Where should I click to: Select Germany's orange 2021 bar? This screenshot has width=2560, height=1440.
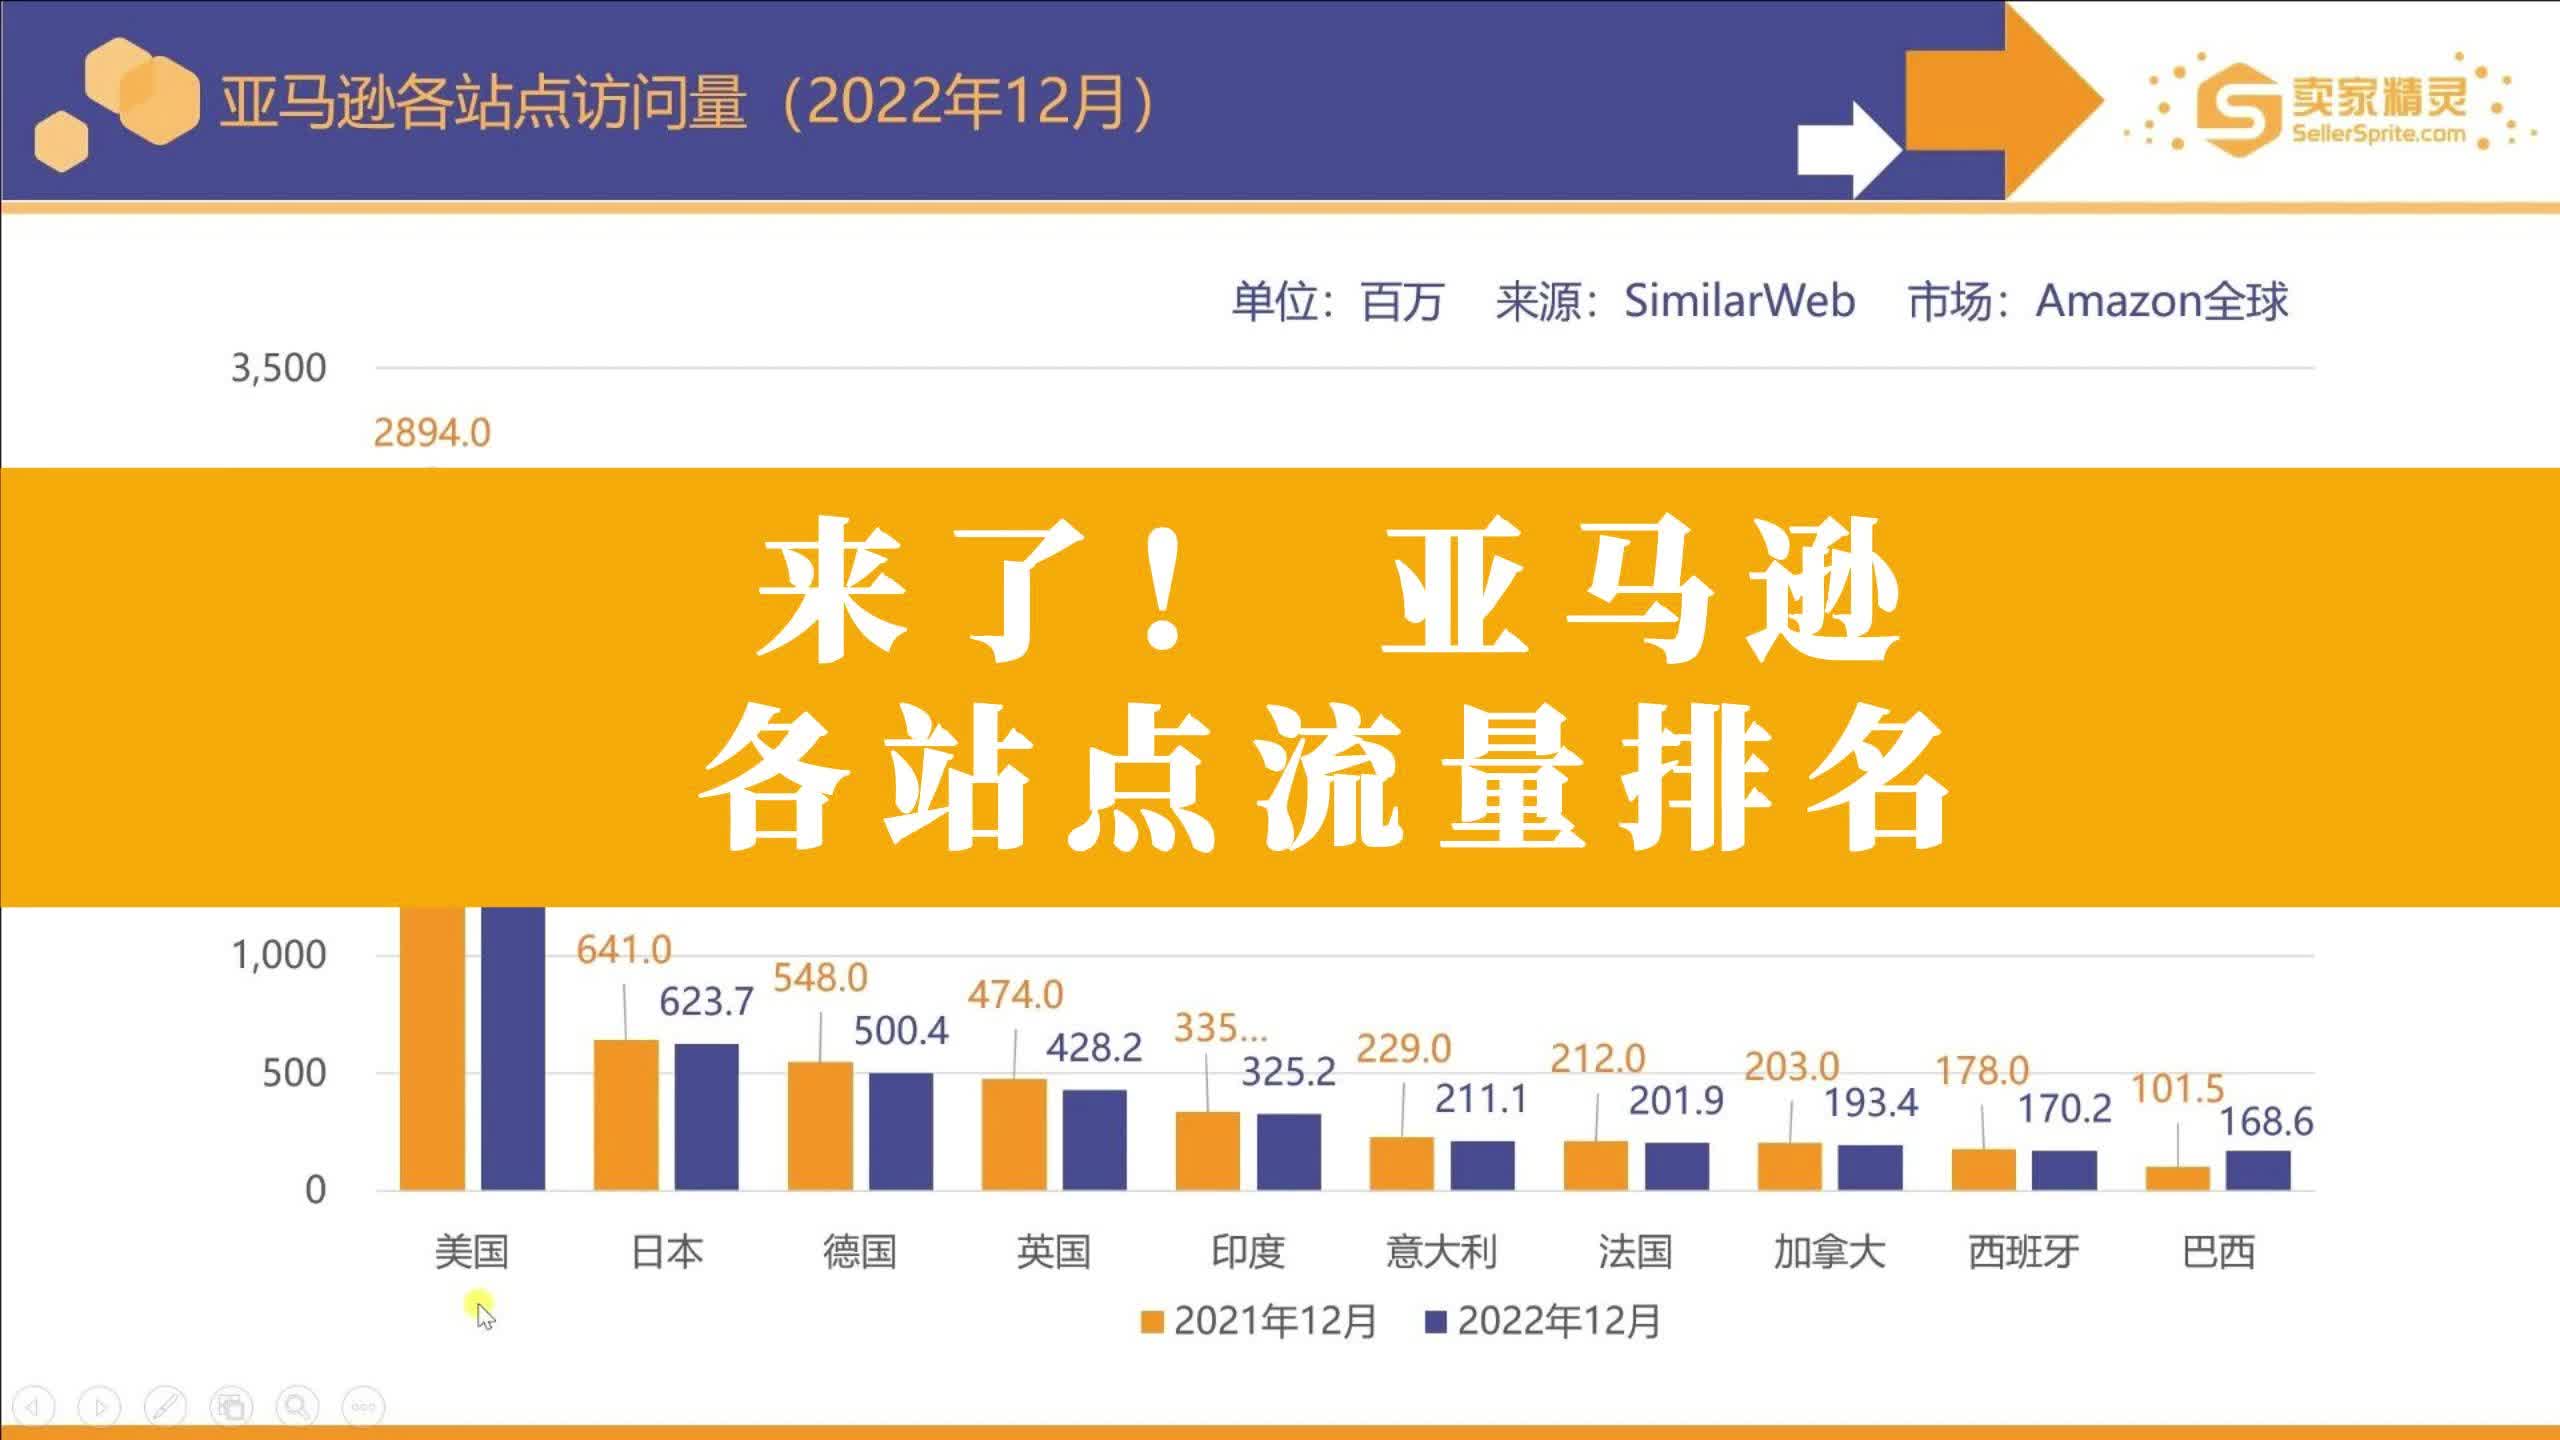pyautogui.click(x=820, y=1126)
